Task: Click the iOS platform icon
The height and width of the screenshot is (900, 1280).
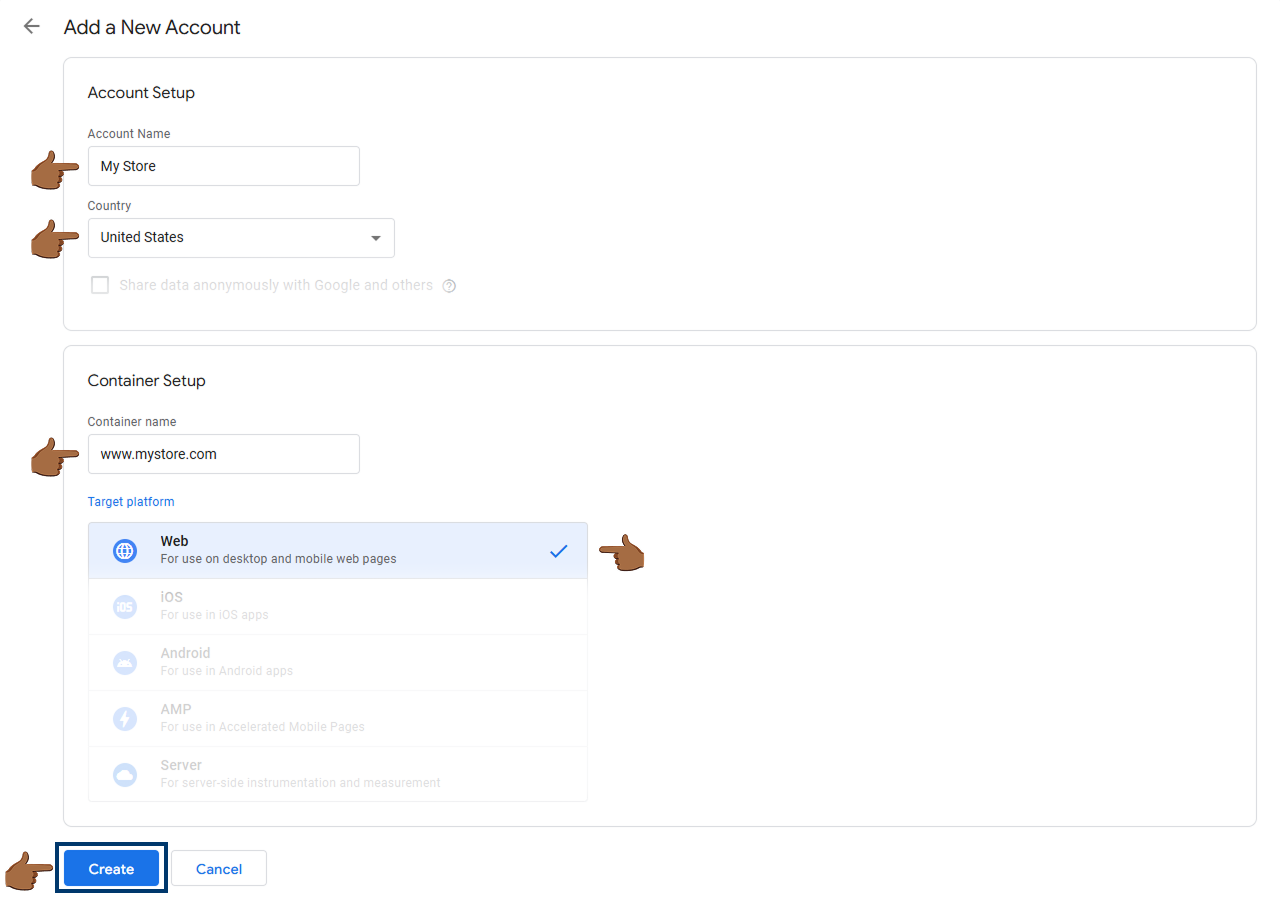Action: [x=125, y=606]
